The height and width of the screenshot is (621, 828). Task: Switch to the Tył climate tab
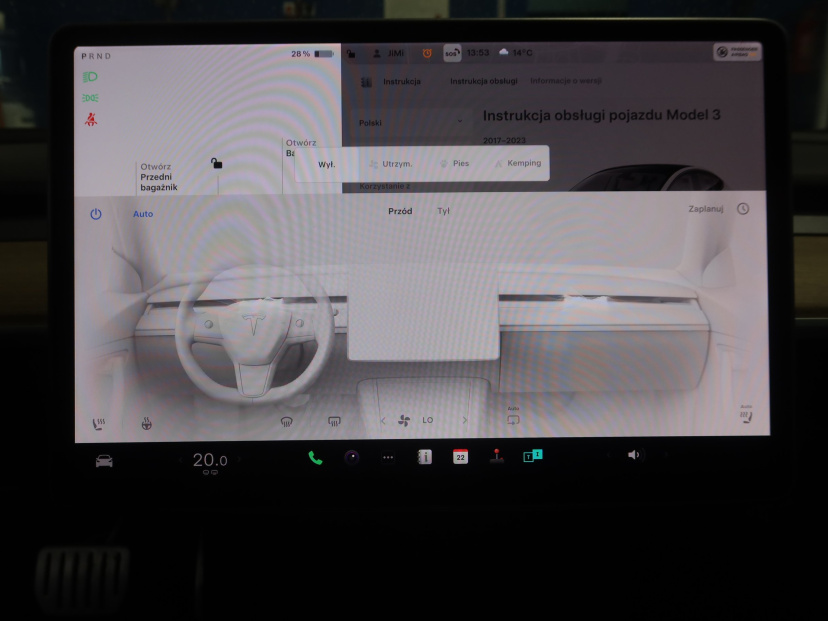443,211
